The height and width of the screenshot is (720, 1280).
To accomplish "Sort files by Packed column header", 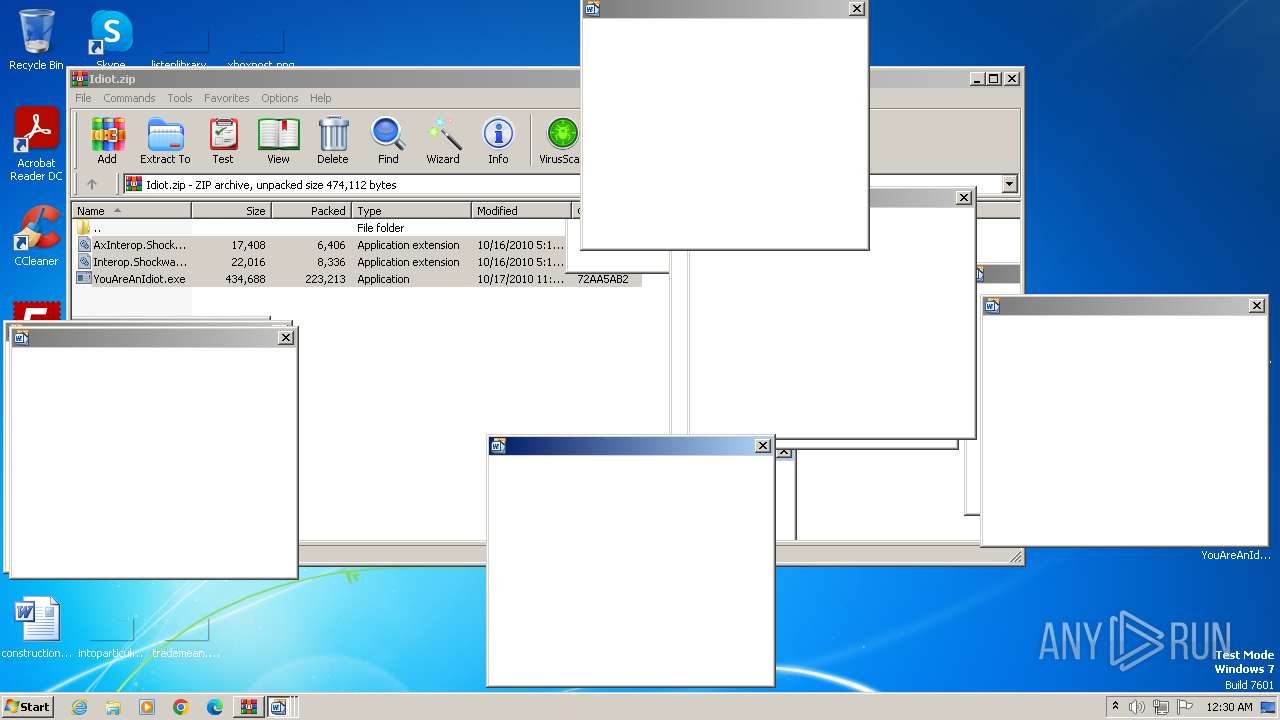I will coord(312,211).
